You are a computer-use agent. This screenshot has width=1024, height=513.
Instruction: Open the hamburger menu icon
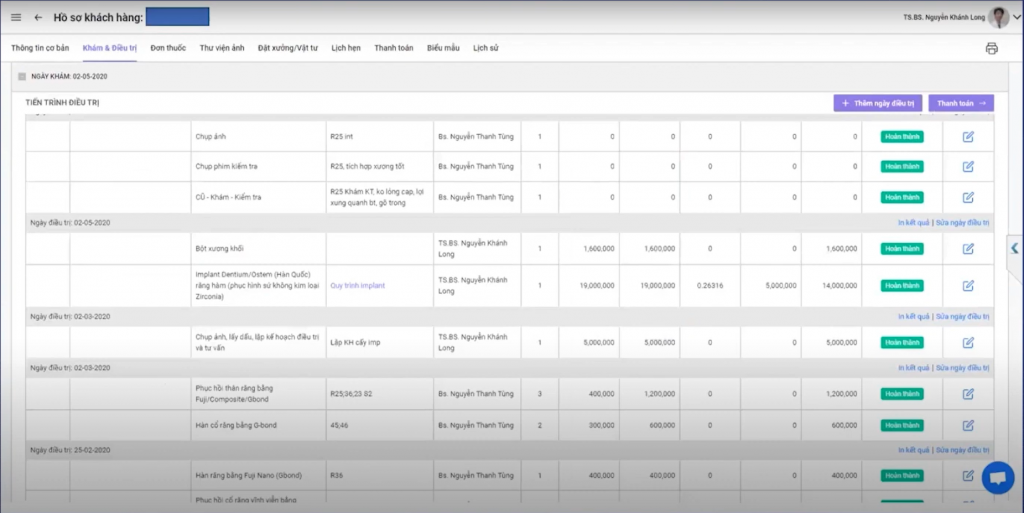(x=15, y=17)
